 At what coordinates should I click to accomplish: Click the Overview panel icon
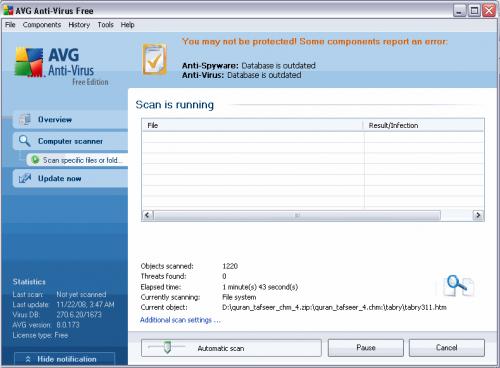[x=25, y=120]
